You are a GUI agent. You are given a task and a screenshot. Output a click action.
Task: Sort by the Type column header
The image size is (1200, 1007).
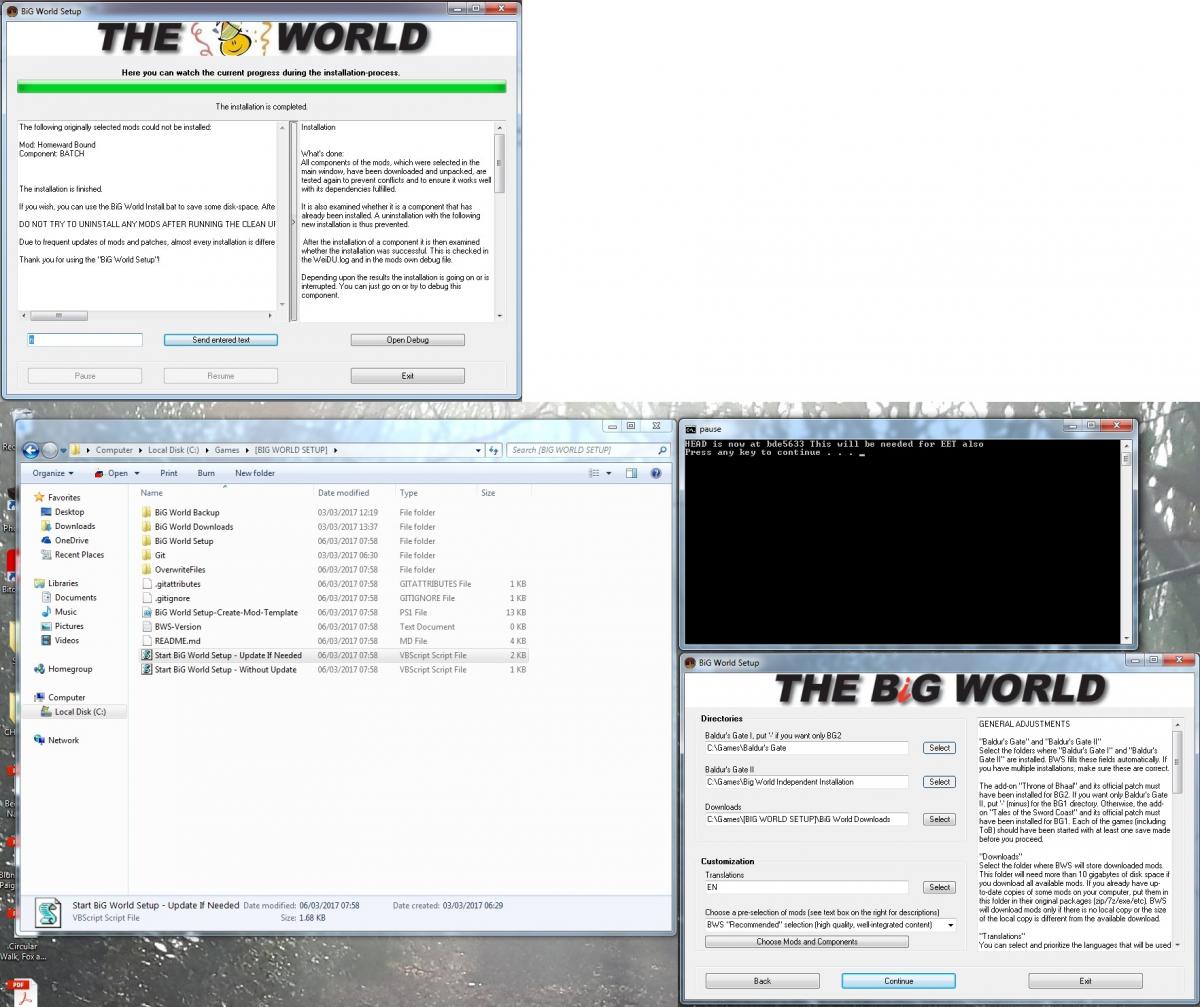pyautogui.click(x=436, y=493)
